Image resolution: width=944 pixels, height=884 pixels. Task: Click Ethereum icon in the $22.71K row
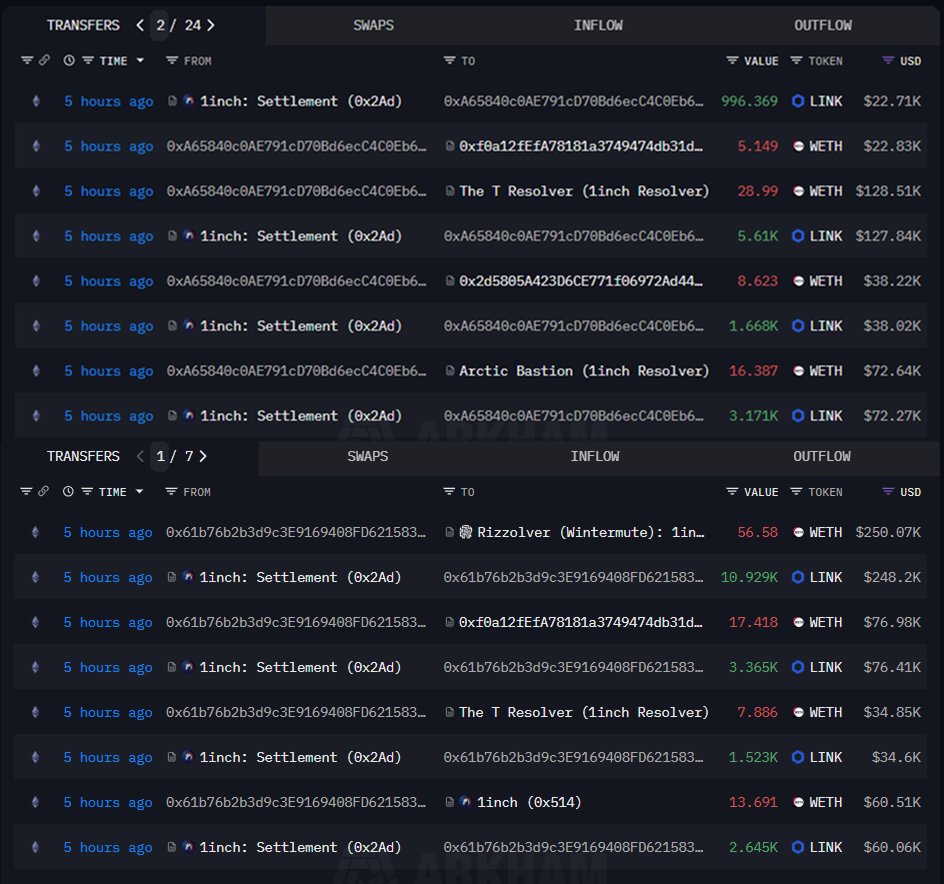(36, 101)
